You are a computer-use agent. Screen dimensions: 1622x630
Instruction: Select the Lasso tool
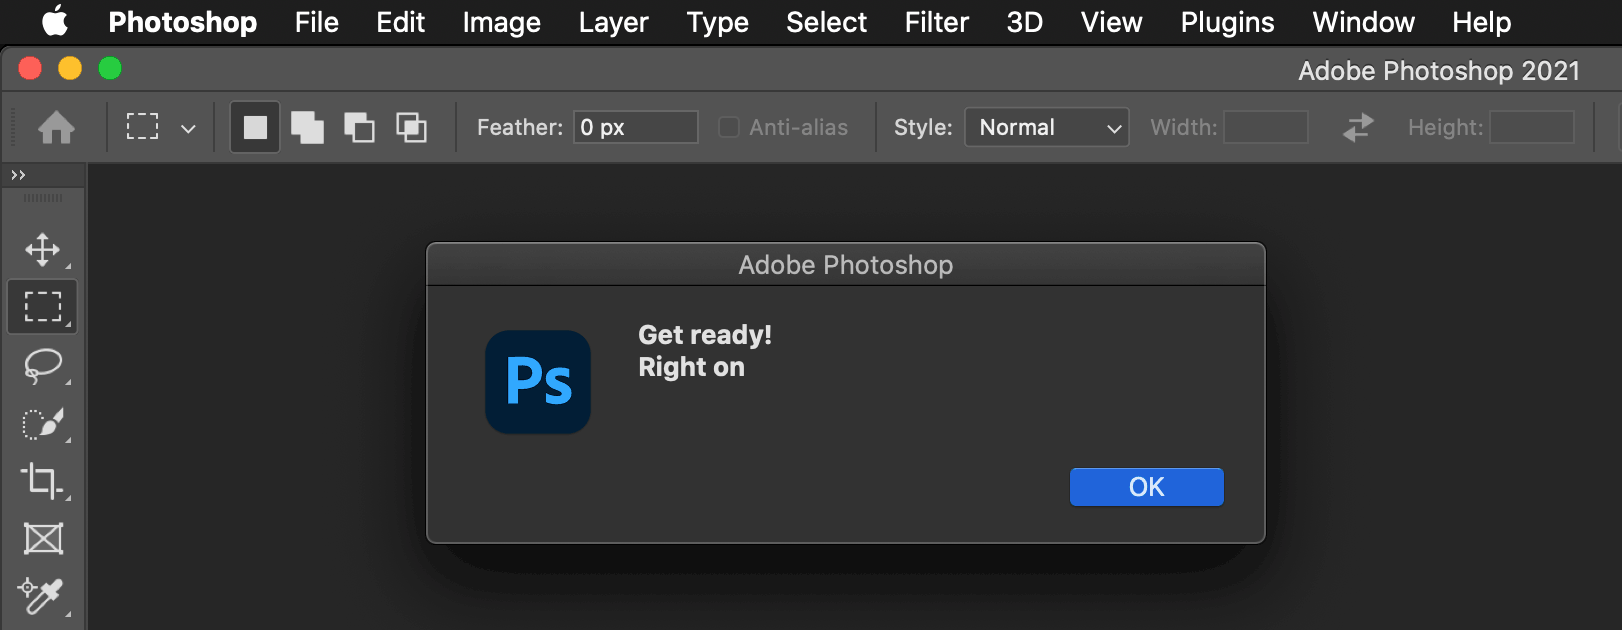[x=43, y=365]
